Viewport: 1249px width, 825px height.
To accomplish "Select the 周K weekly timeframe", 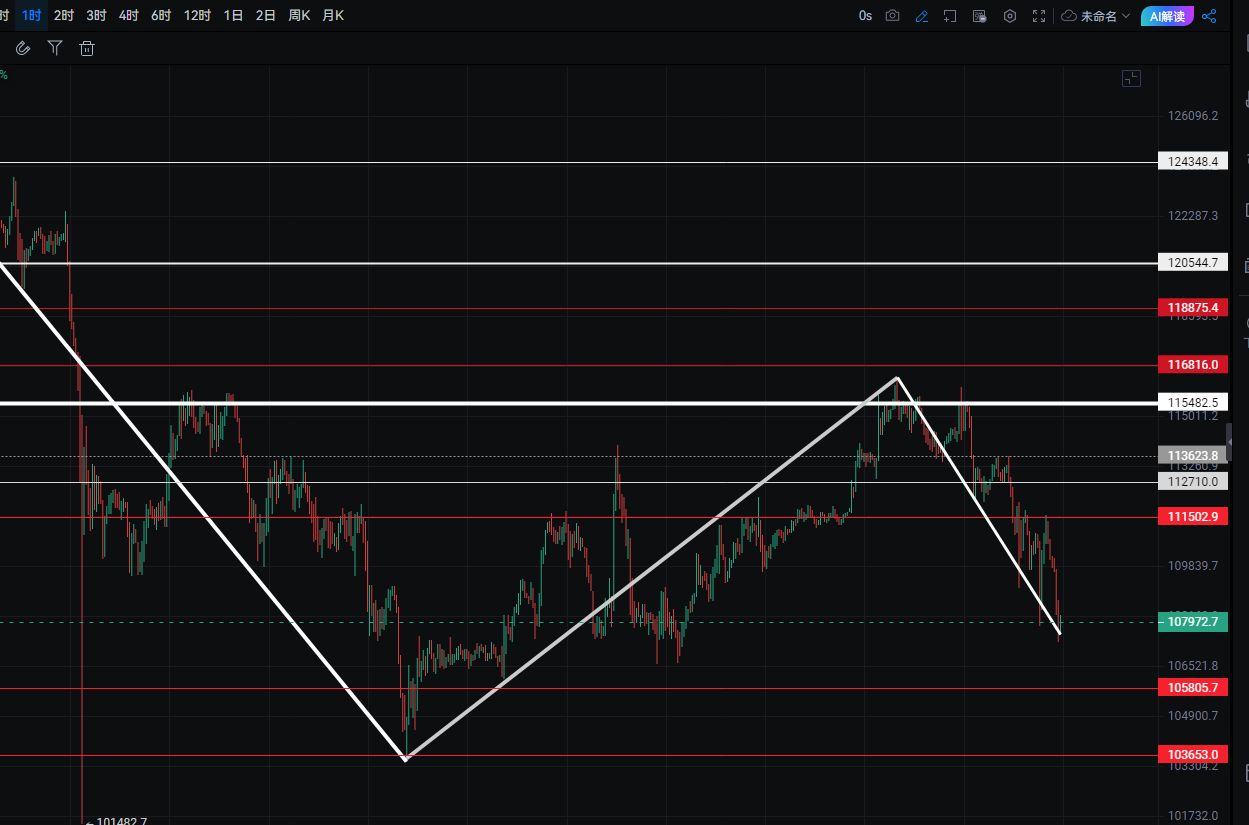I will (x=299, y=16).
